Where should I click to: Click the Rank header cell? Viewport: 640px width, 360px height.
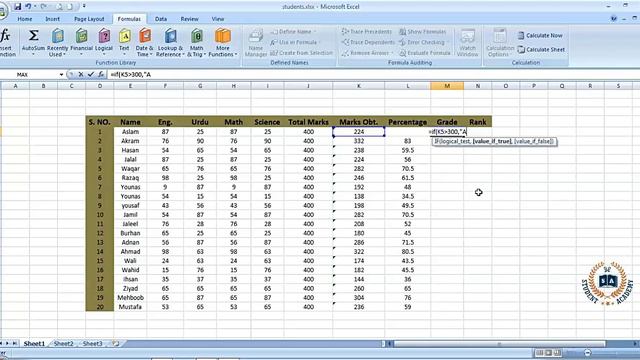(x=478, y=122)
